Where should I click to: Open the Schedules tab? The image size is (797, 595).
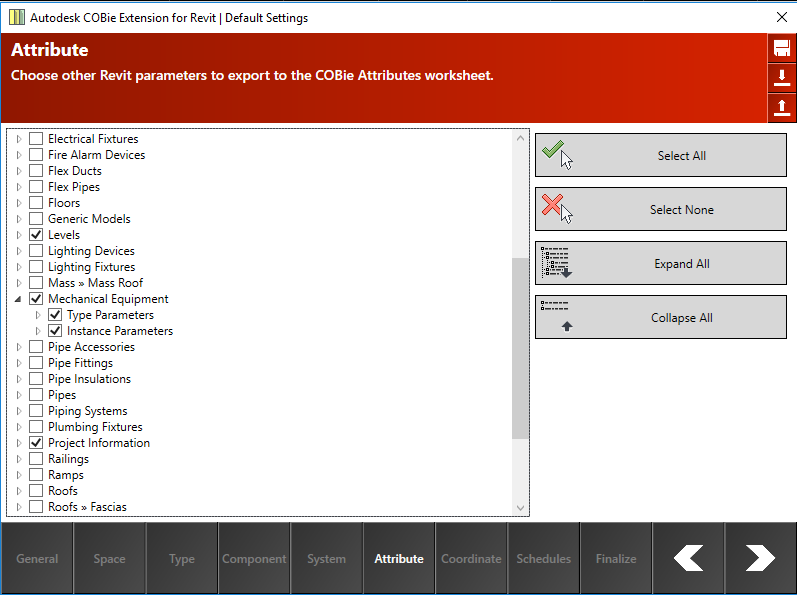pyautogui.click(x=543, y=559)
